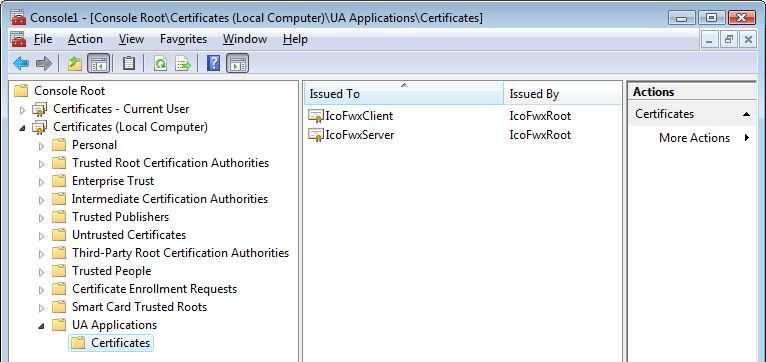Image resolution: width=766 pixels, height=362 pixels.
Task: Click the Refresh toolbar icon
Action: [160, 64]
